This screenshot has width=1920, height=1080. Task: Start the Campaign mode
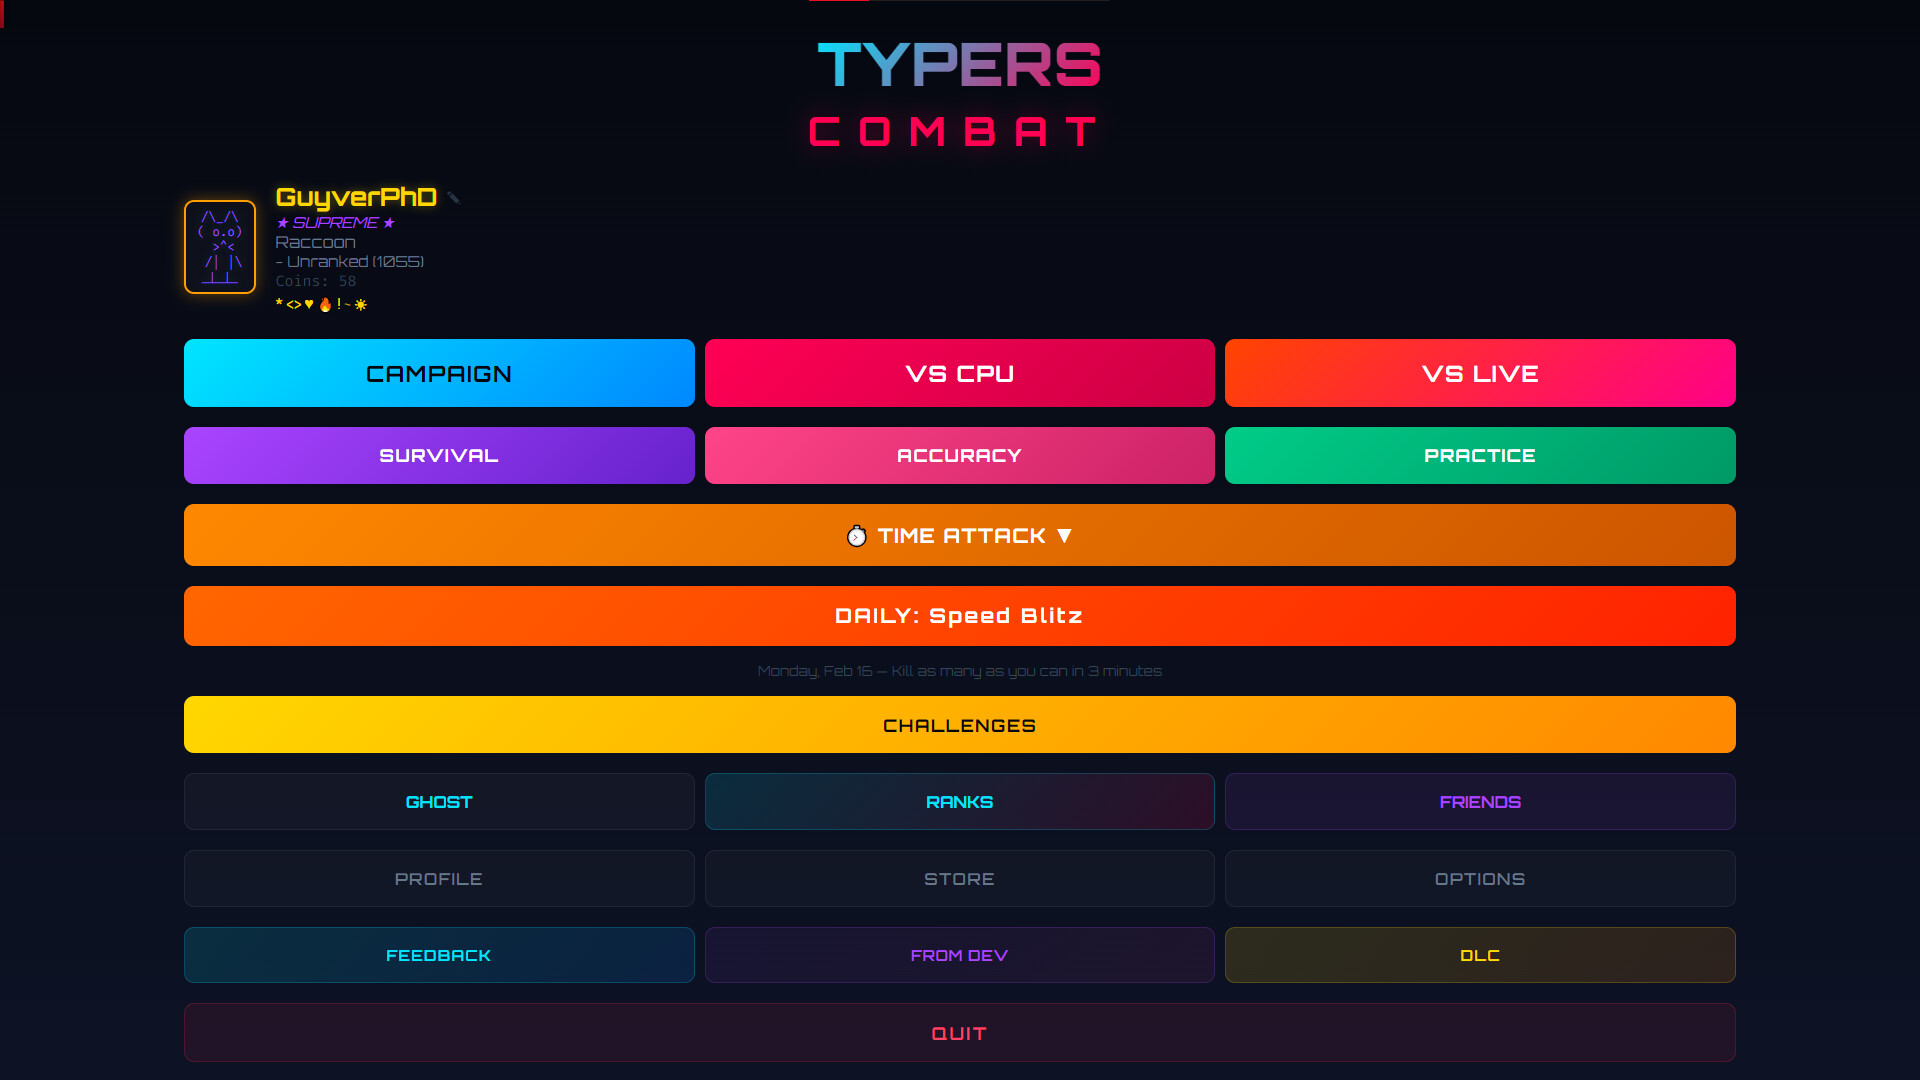click(439, 373)
